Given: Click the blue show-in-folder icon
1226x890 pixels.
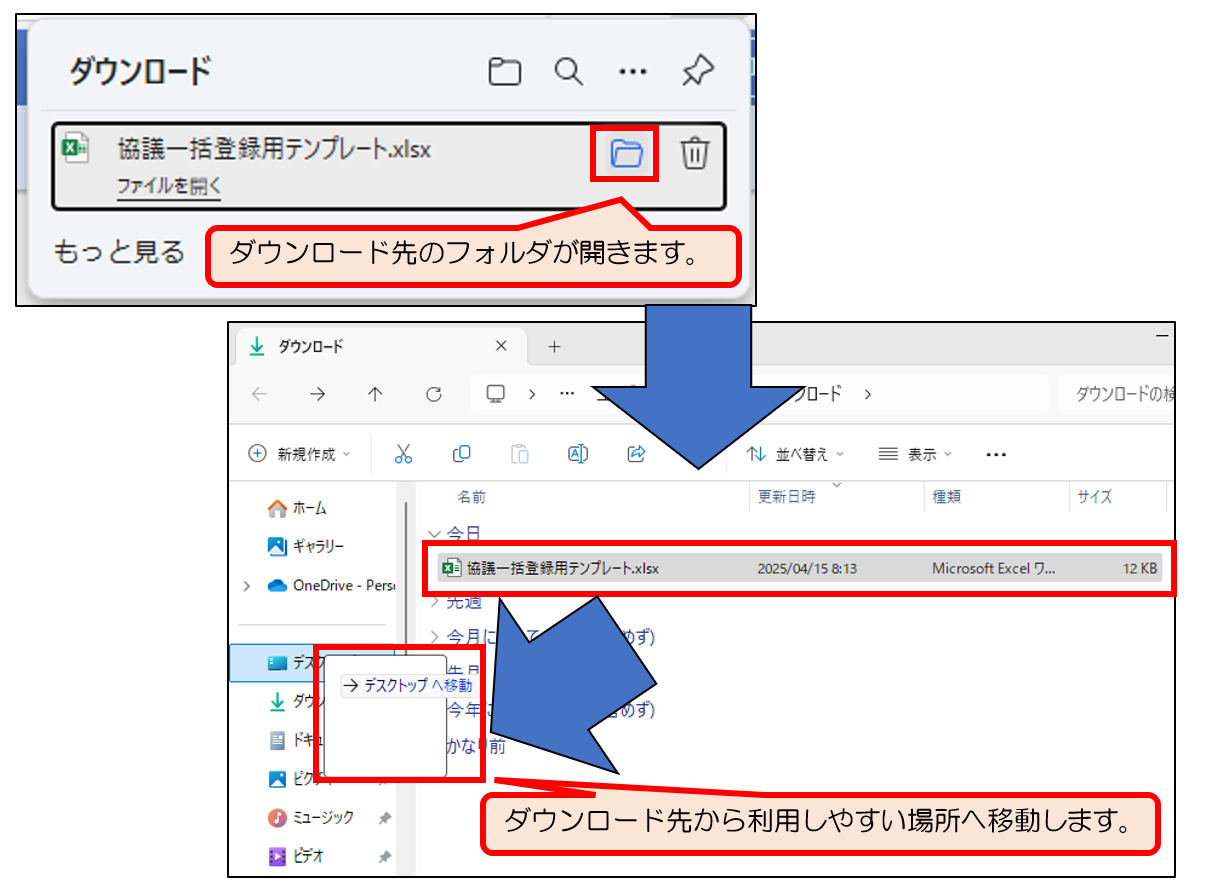Looking at the screenshot, I should tap(626, 153).
